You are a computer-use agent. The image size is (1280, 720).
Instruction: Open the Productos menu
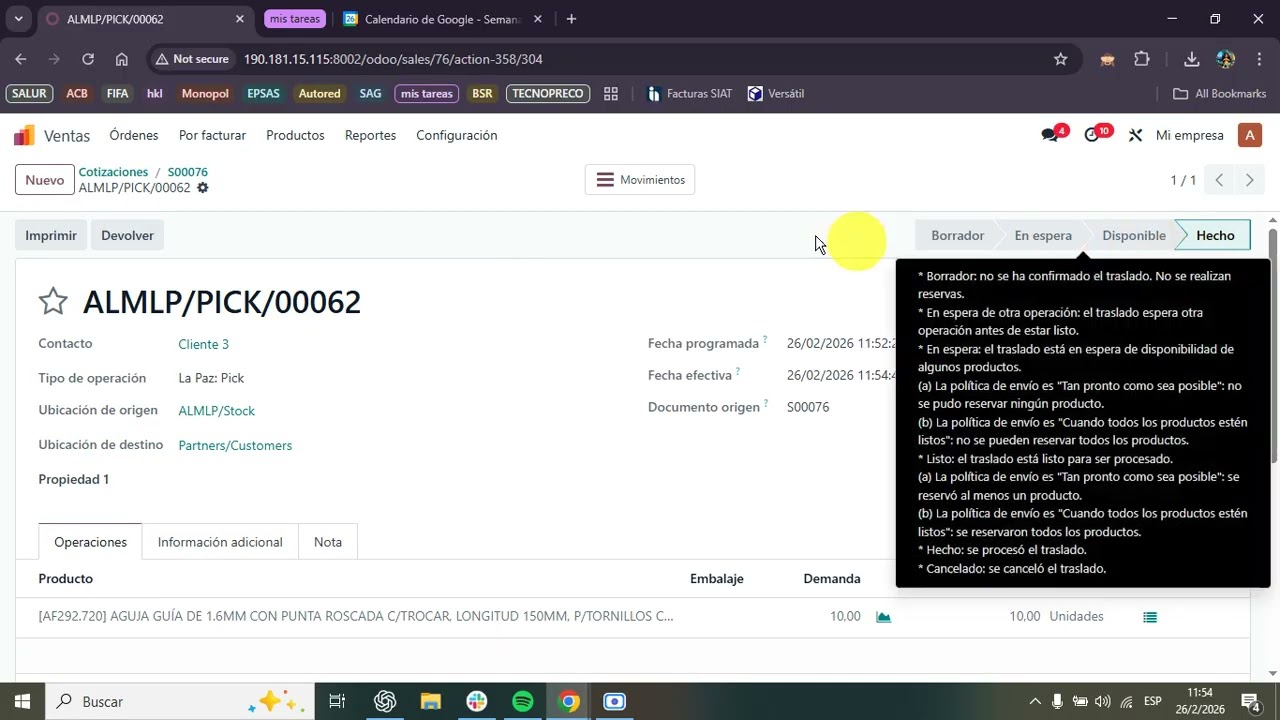tap(295, 135)
